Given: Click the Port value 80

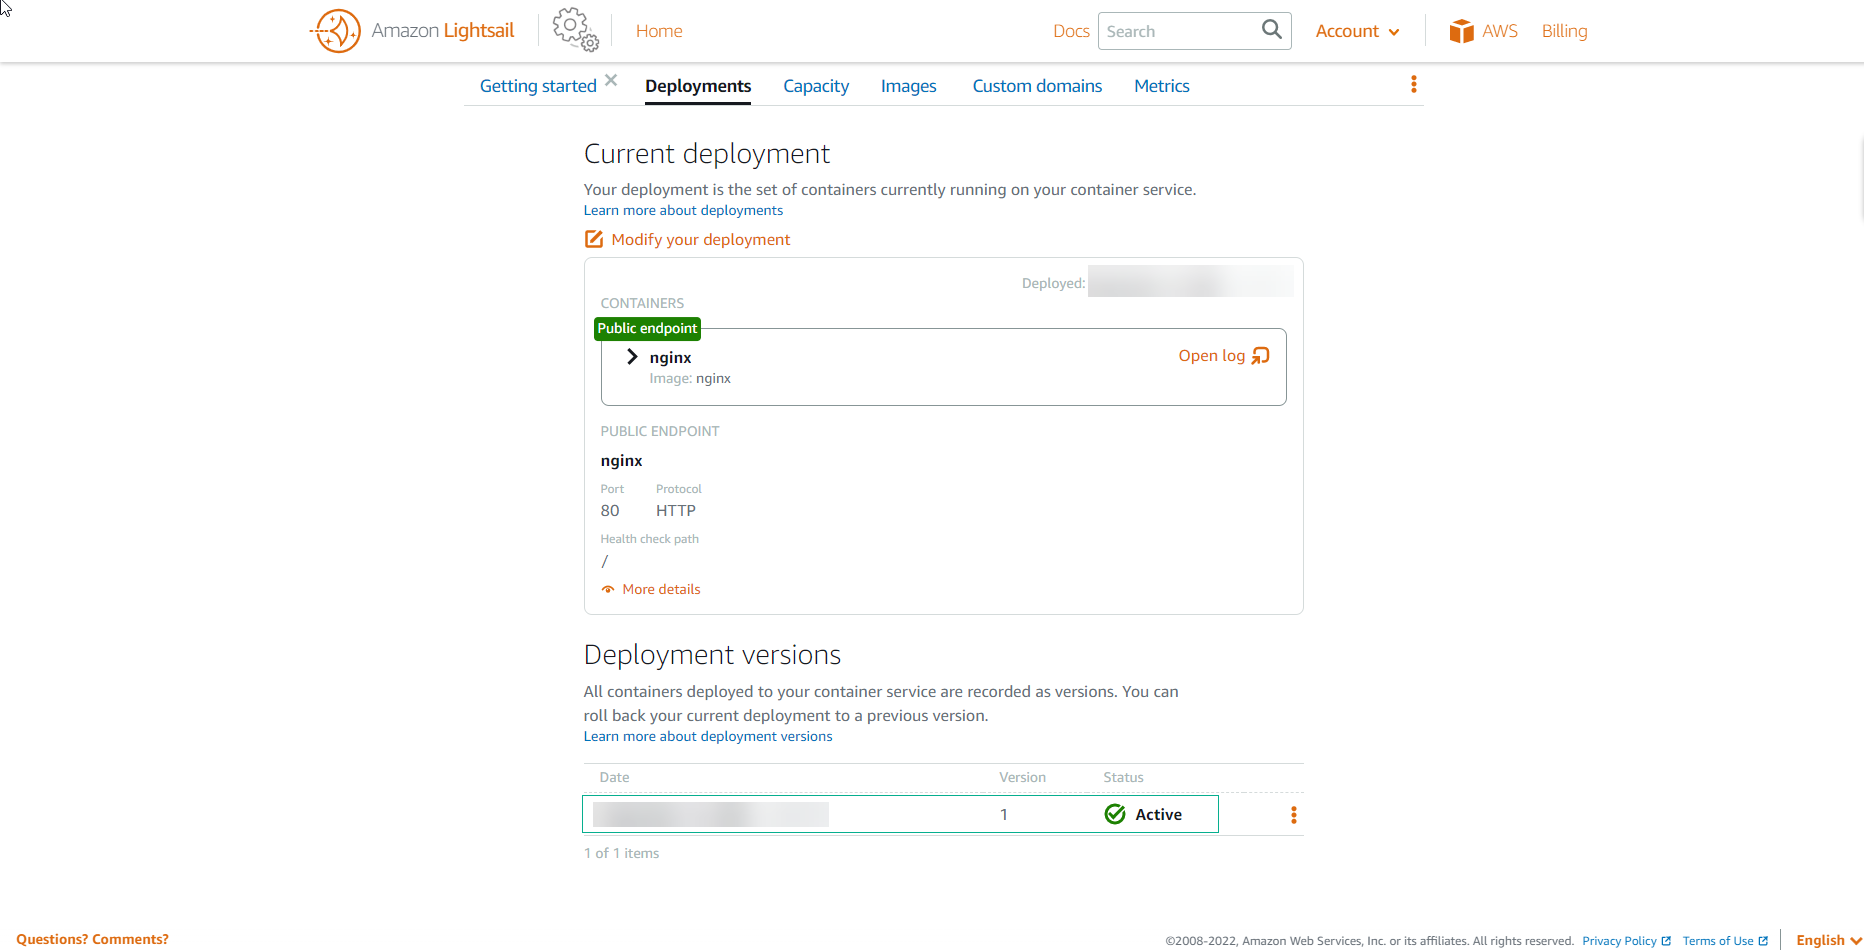Looking at the screenshot, I should click(x=610, y=511).
